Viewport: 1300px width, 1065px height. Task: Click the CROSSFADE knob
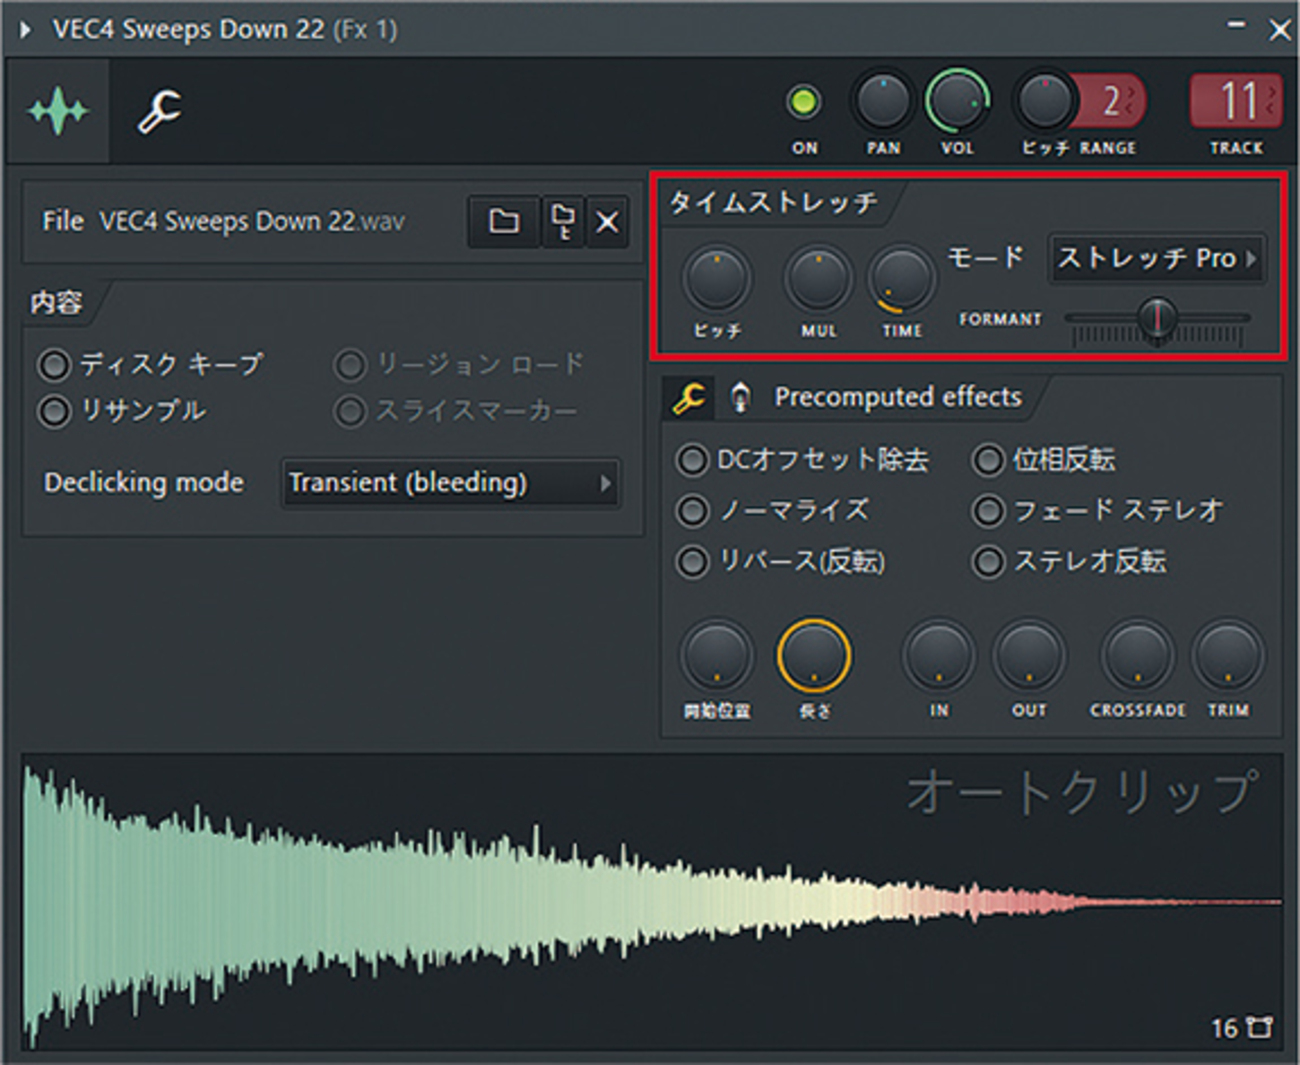(1137, 657)
